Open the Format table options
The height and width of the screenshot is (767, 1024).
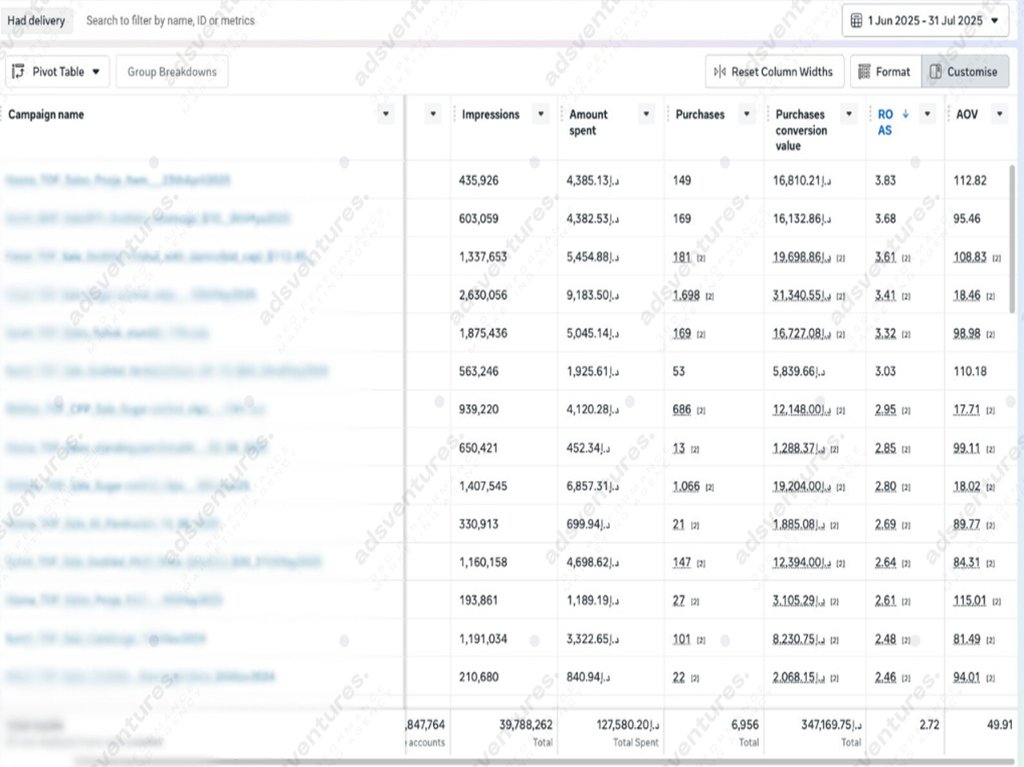(884, 72)
